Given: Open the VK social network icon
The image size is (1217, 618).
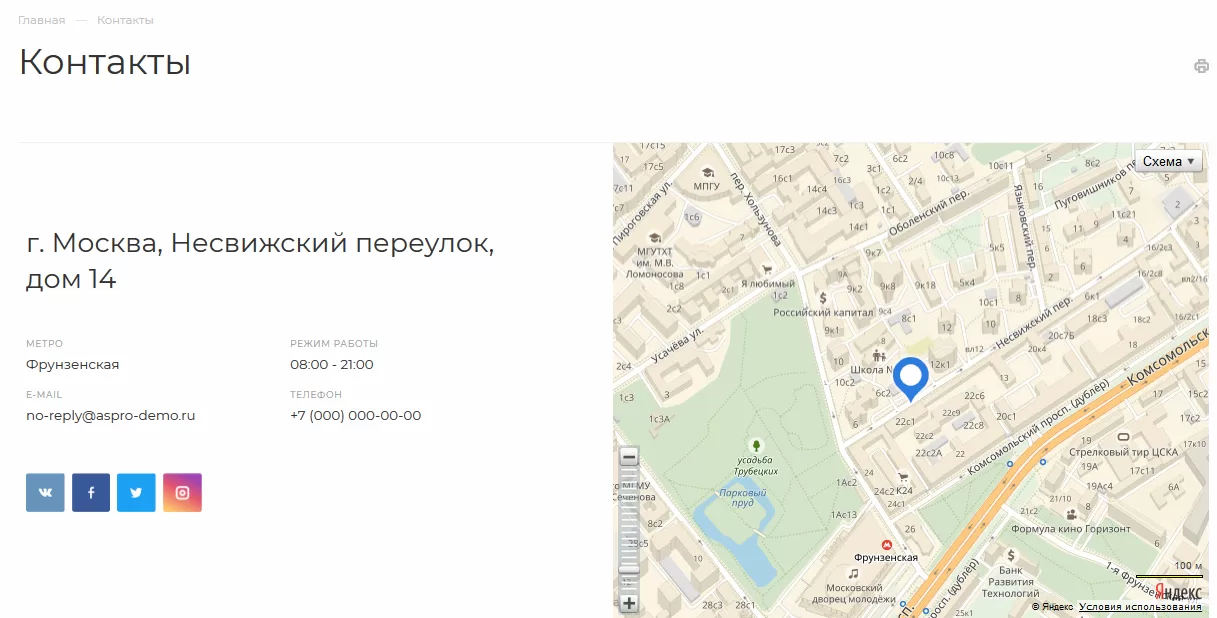Looking at the screenshot, I should point(45,492).
